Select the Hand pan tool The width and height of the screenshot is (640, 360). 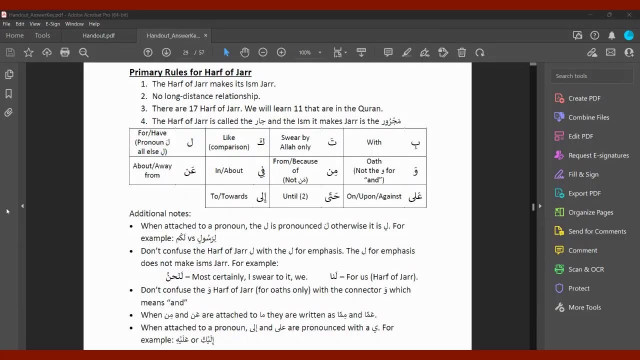[244, 52]
